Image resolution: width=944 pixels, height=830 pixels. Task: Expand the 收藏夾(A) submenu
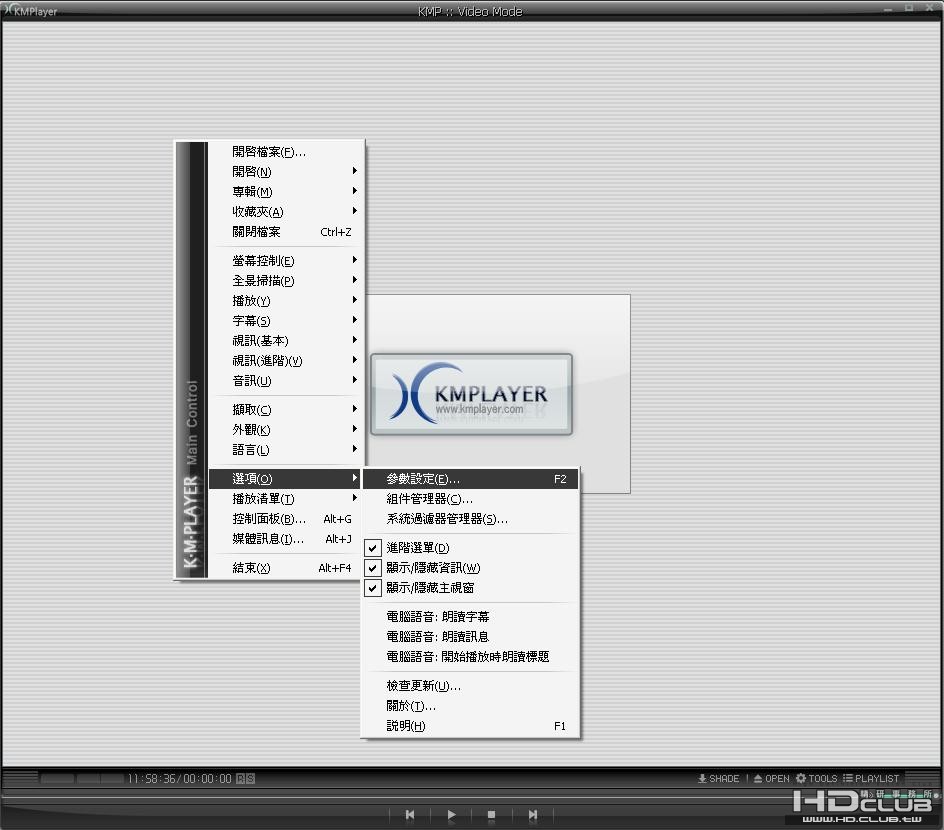click(x=286, y=211)
